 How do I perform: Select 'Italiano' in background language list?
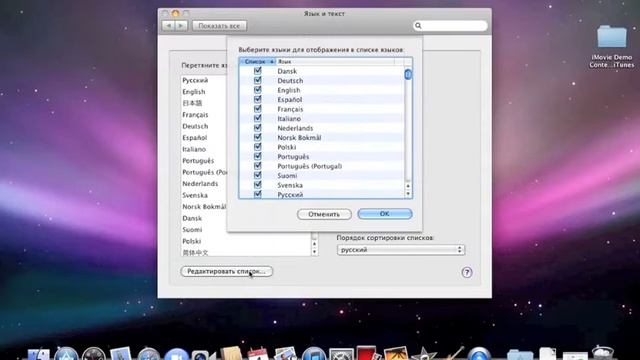[194, 149]
